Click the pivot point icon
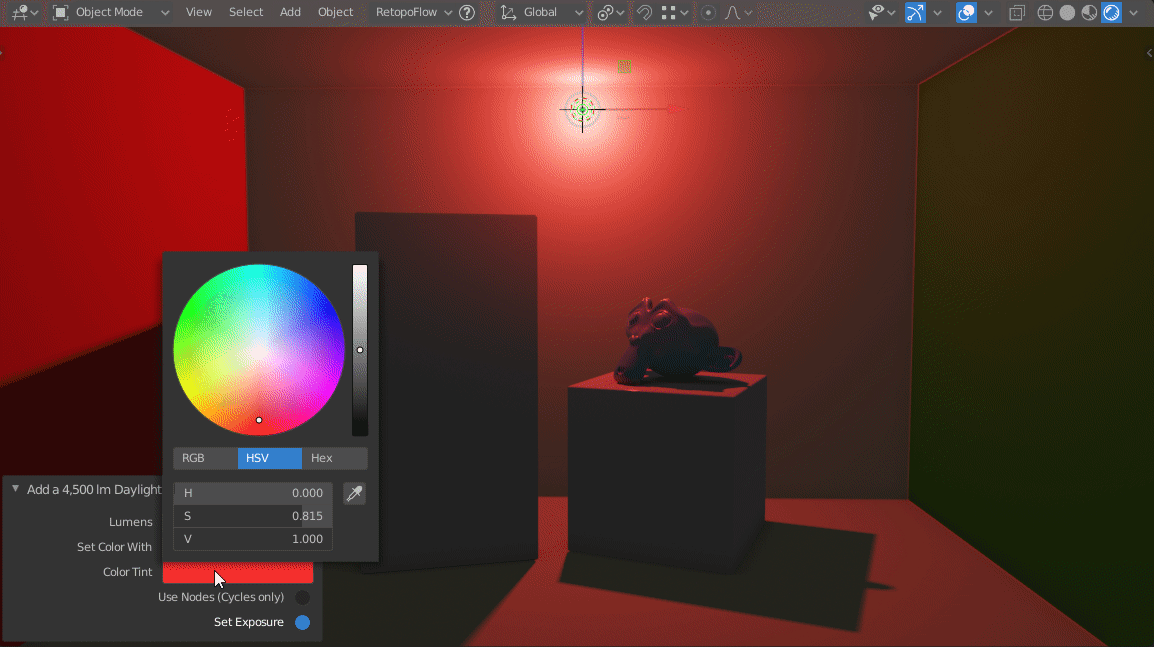 coord(605,13)
